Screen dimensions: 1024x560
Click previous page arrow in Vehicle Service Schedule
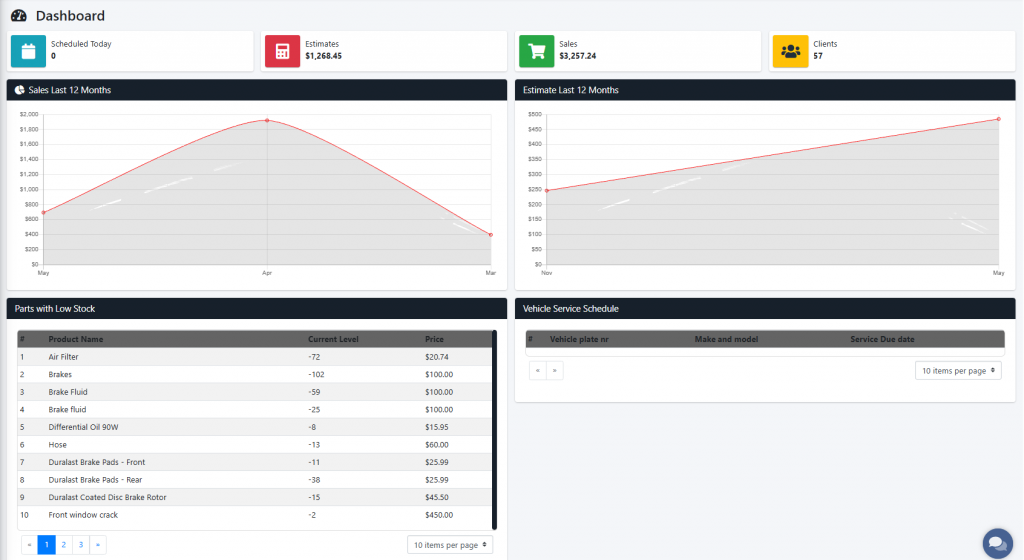(x=538, y=371)
